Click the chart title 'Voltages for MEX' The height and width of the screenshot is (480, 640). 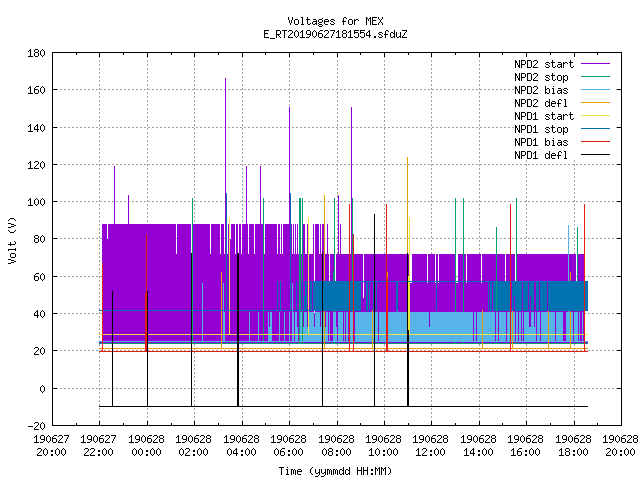(335, 21)
